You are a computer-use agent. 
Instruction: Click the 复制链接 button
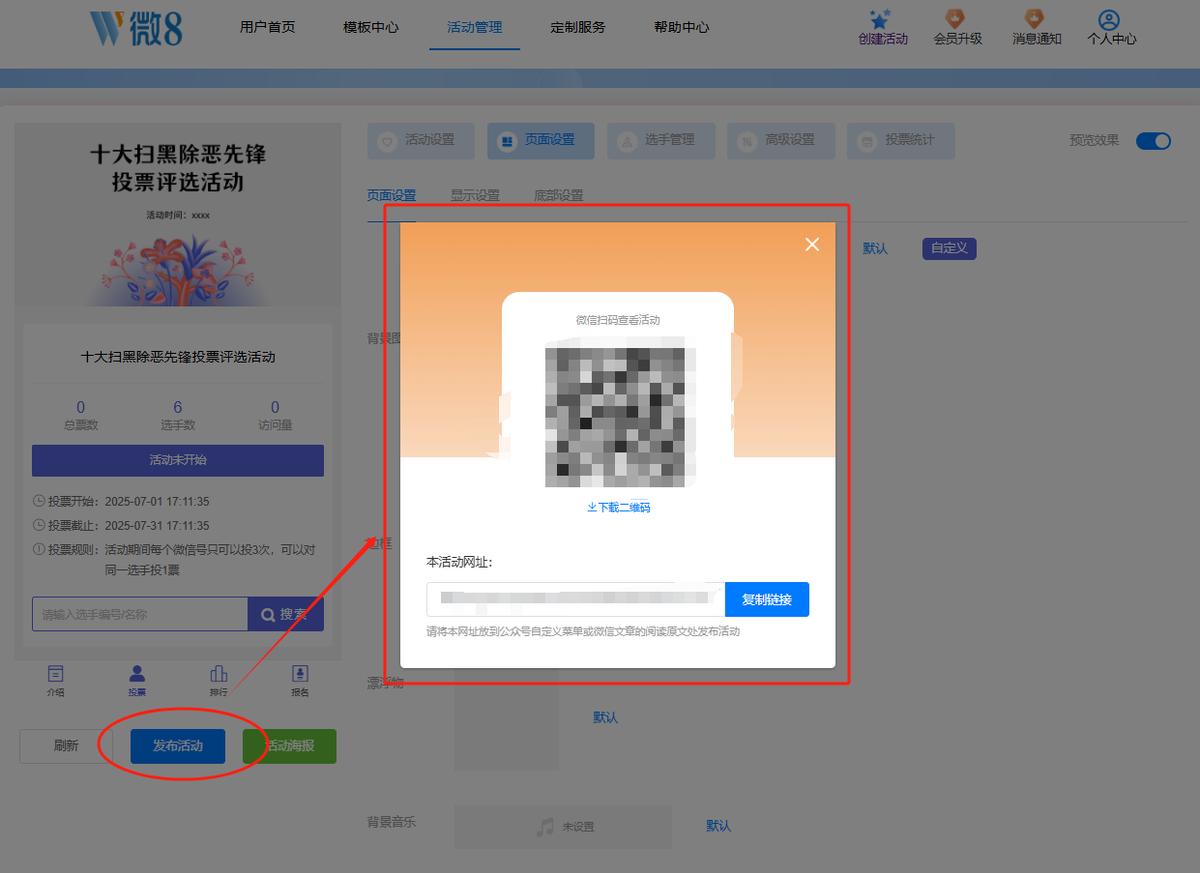(767, 600)
